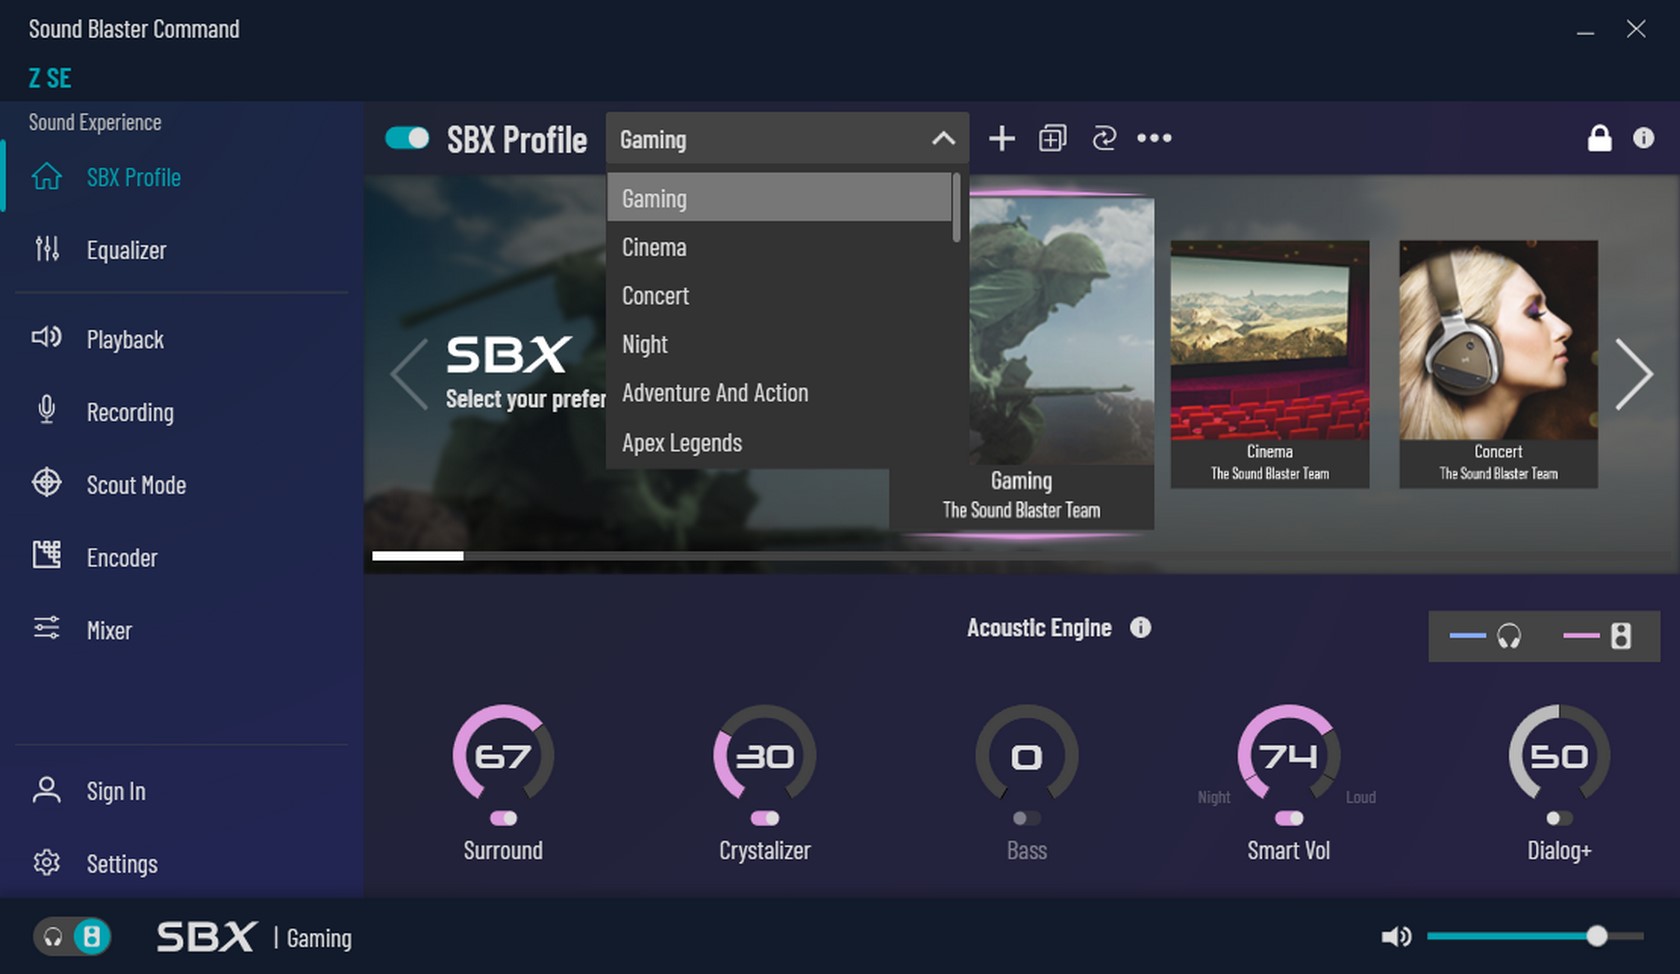The image size is (1680, 974).
Task: Open Scout Mode
Action: pyautogui.click(x=136, y=485)
